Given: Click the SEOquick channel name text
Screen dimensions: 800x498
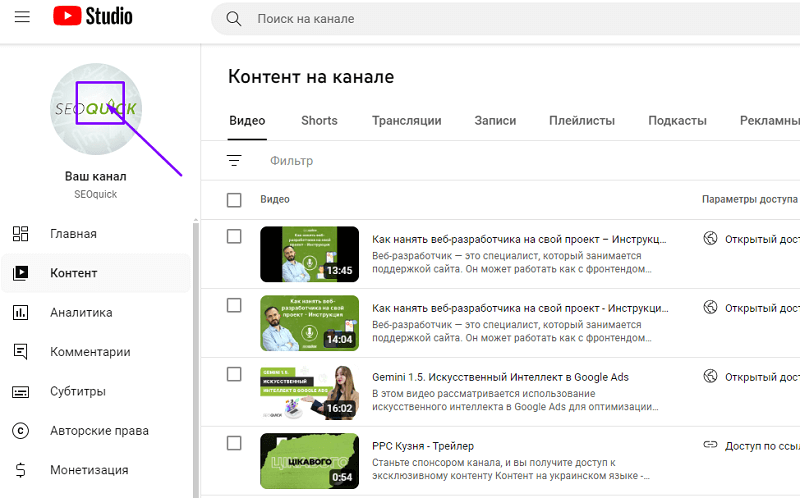Looking at the screenshot, I should tap(95, 194).
